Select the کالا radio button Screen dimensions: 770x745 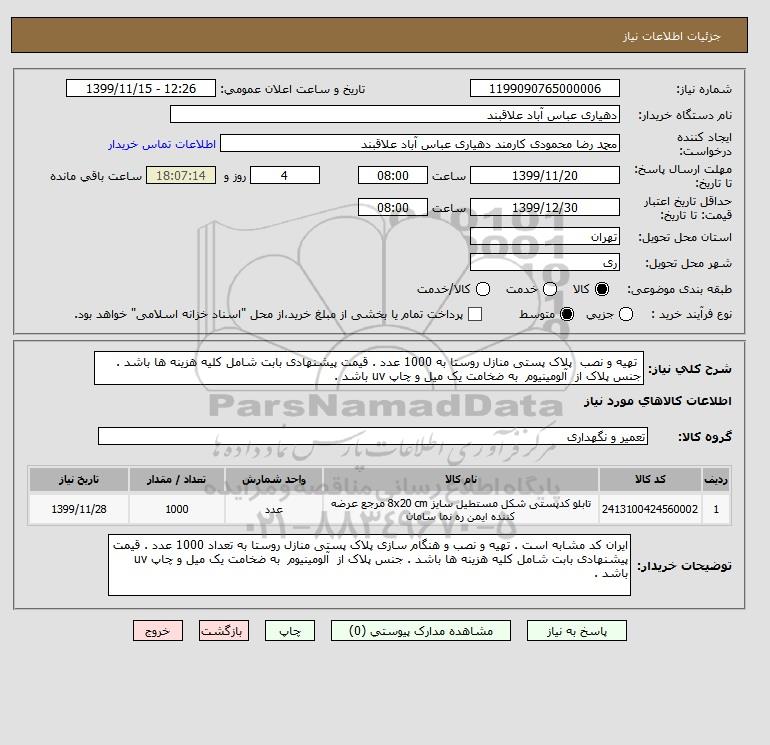click(x=602, y=290)
